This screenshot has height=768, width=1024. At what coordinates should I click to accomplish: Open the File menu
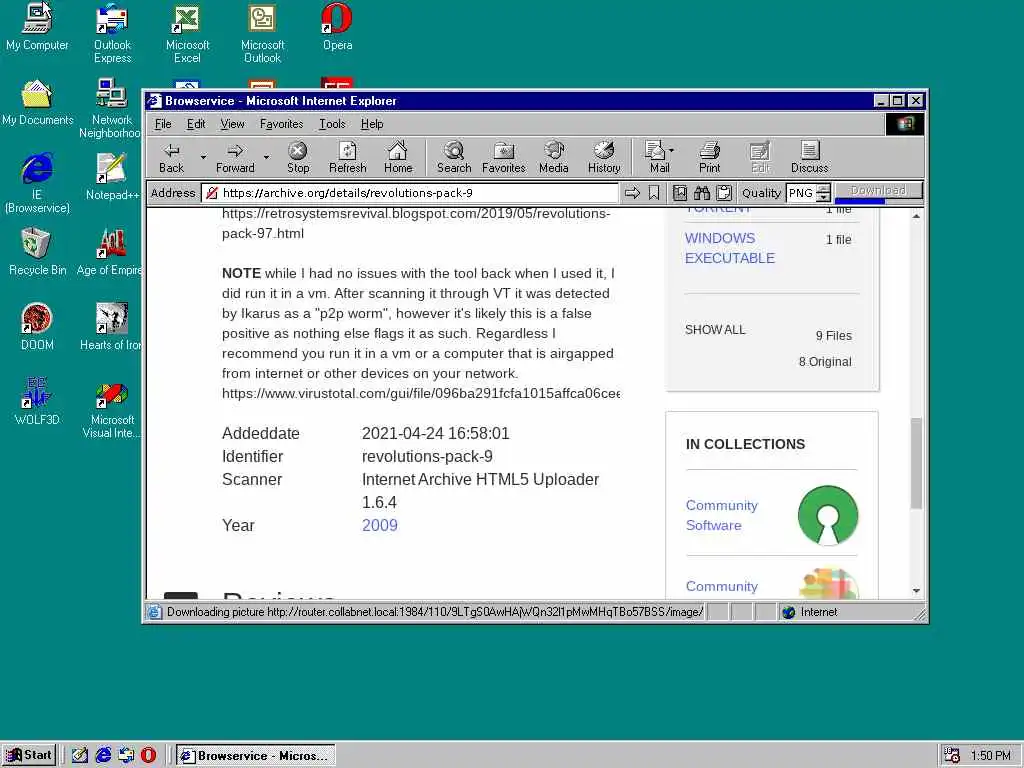(163, 124)
